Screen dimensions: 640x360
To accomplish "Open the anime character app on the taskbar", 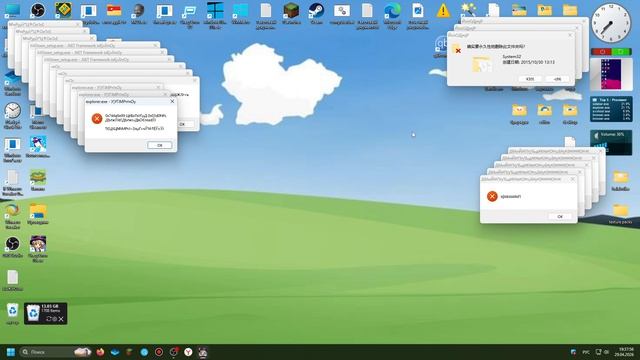I will tap(203, 352).
